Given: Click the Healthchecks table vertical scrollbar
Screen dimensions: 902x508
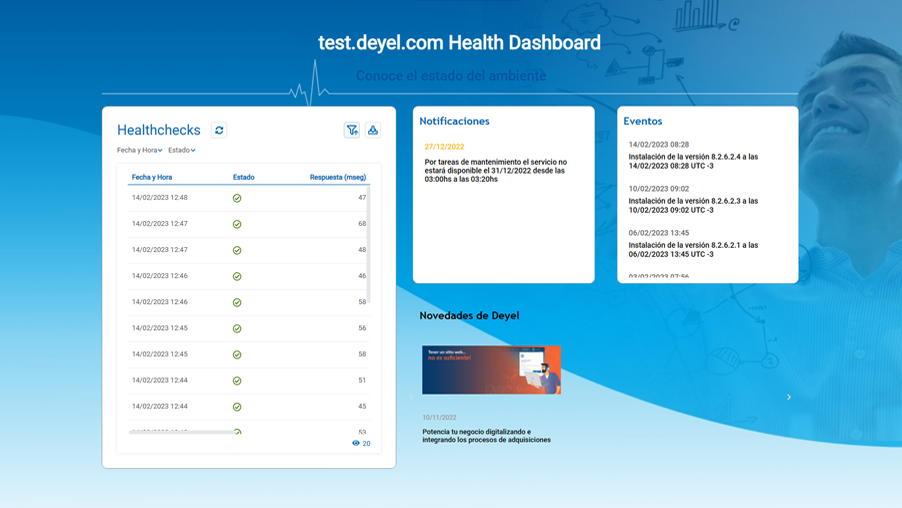Looking at the screenshot, I should [x=368, y=245].
